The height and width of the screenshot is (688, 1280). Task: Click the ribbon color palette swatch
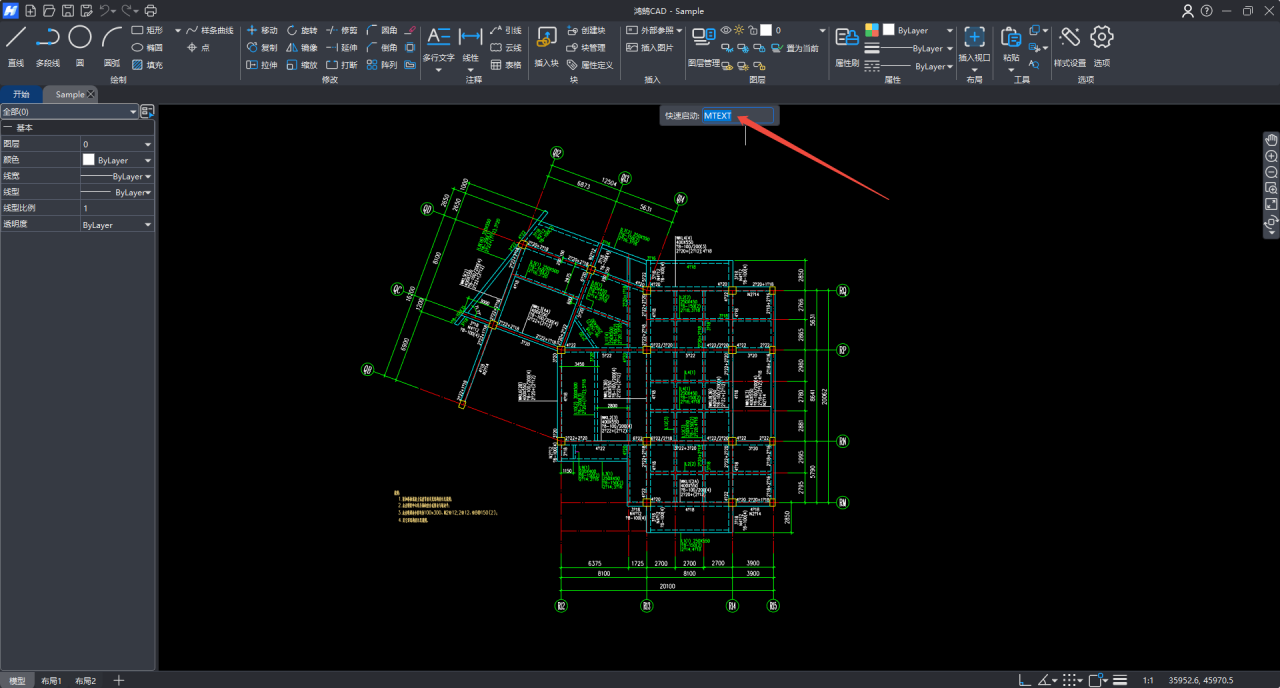(872, 30)
